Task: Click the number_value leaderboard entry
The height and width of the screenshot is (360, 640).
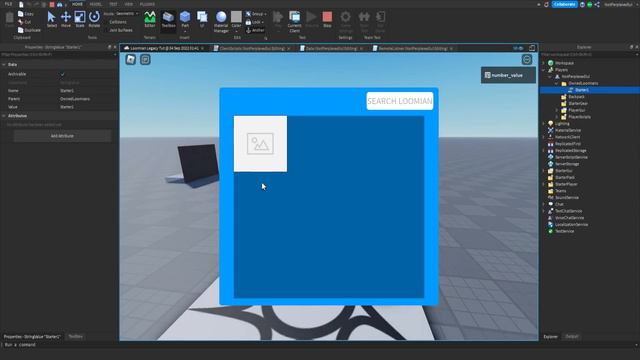Action: coord(508,75)
